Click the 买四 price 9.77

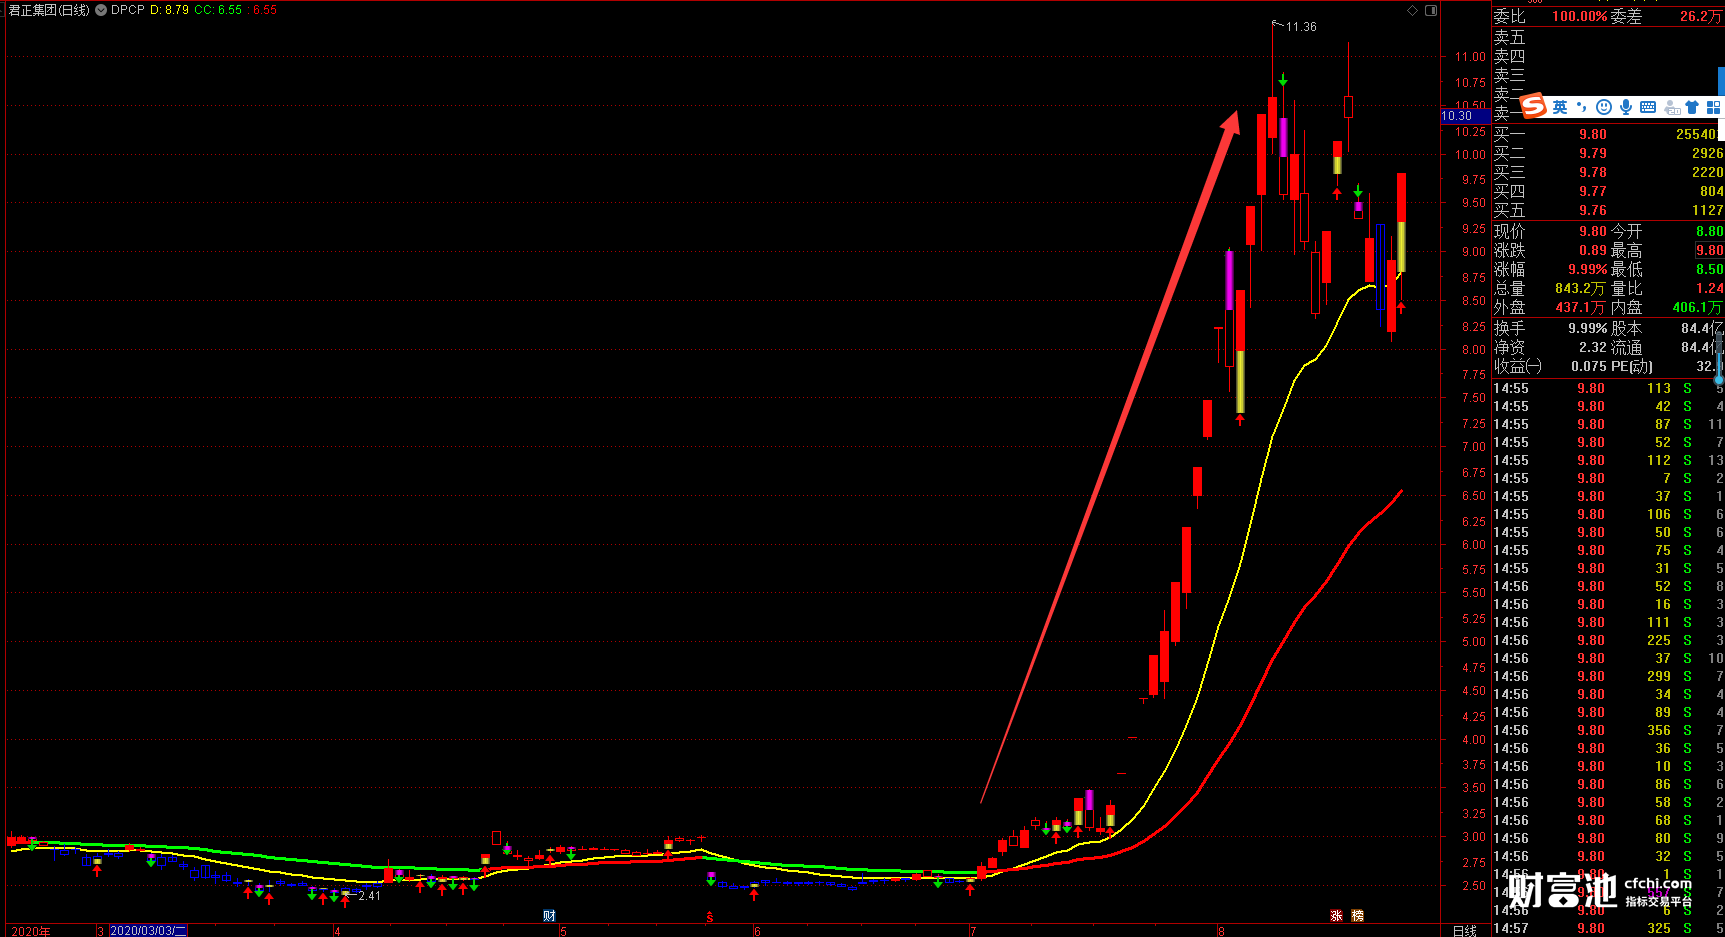pos(1593,192)
